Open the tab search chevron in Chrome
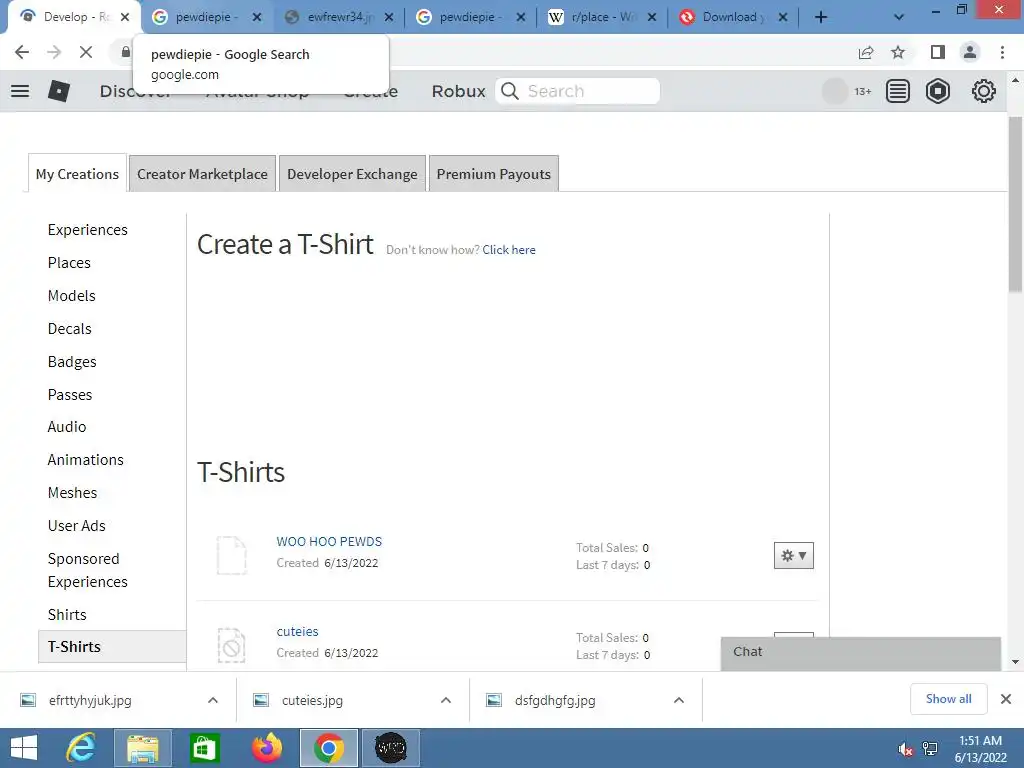 (x=899, y=18)
